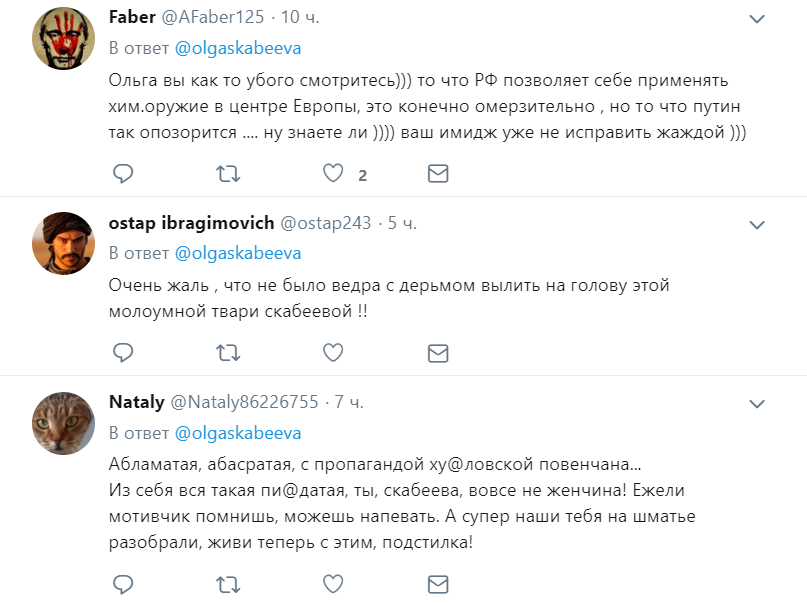This screenshot has width=807, height=603.
Task: Like ostap ibragimovich's tweet
Action: click(333, 352)
